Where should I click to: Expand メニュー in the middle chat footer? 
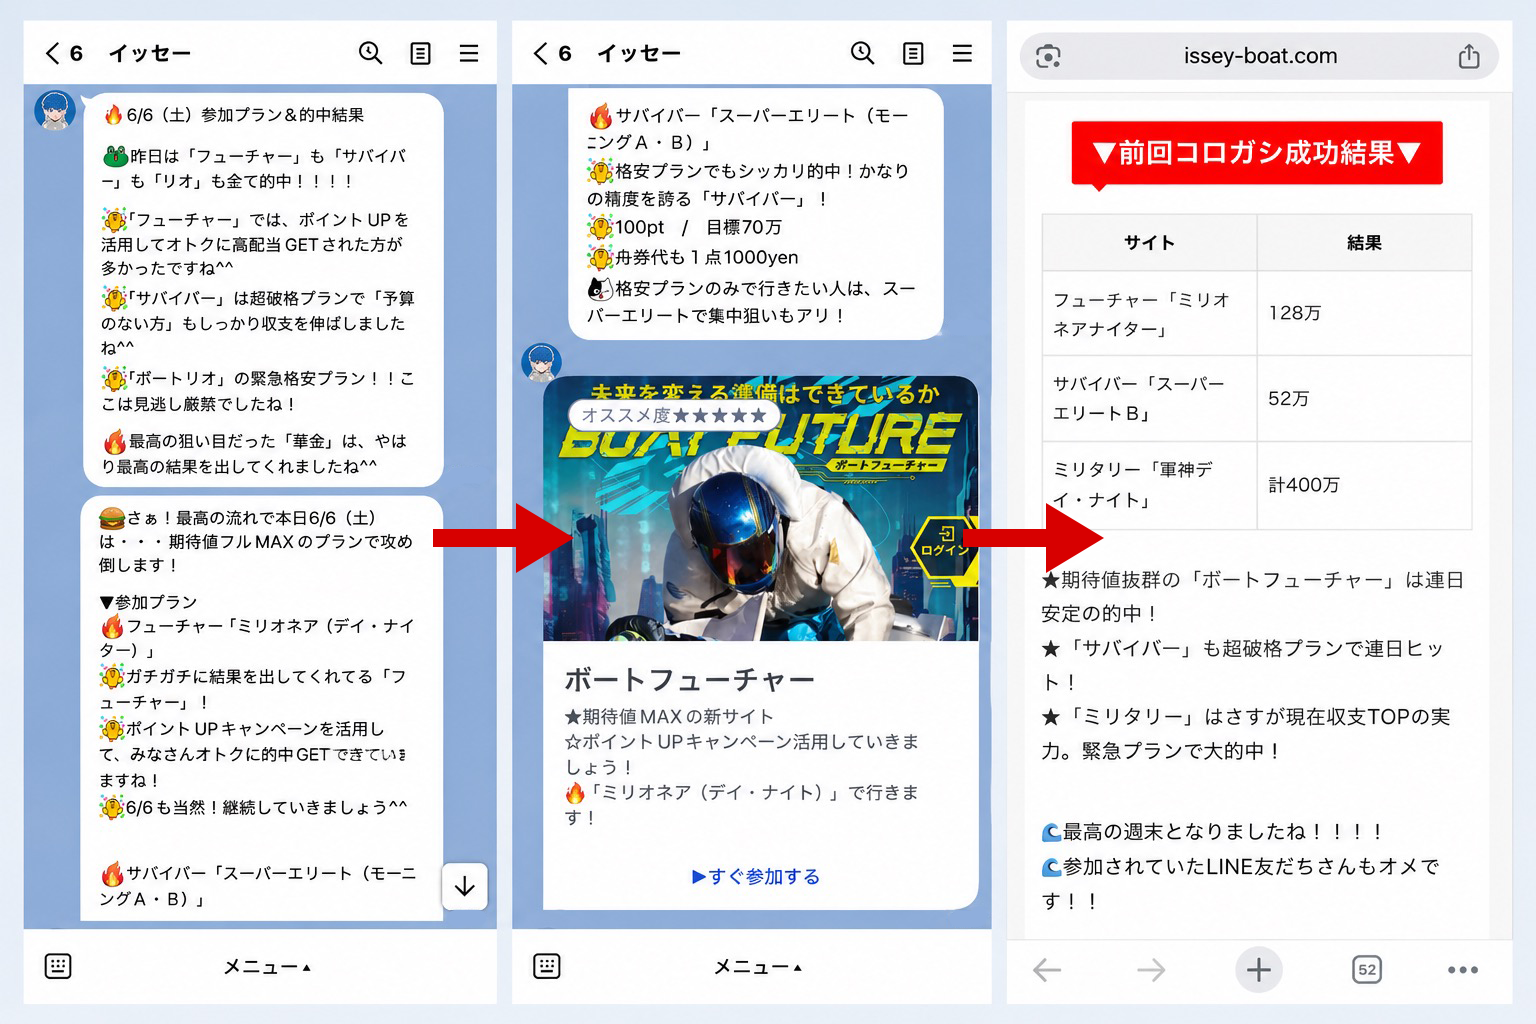pos(758,967)
